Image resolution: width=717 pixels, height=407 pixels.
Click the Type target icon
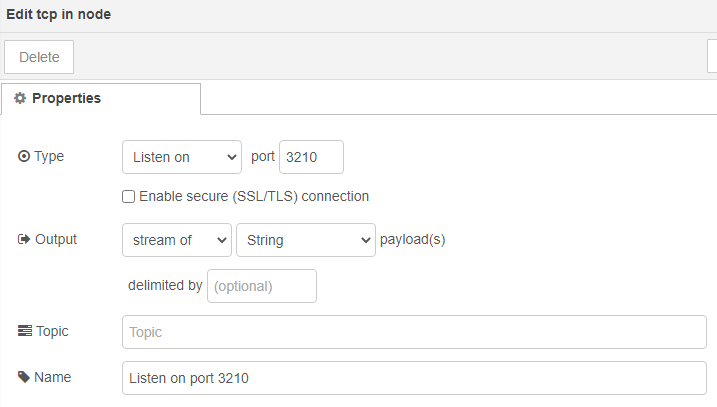[24, 157]
